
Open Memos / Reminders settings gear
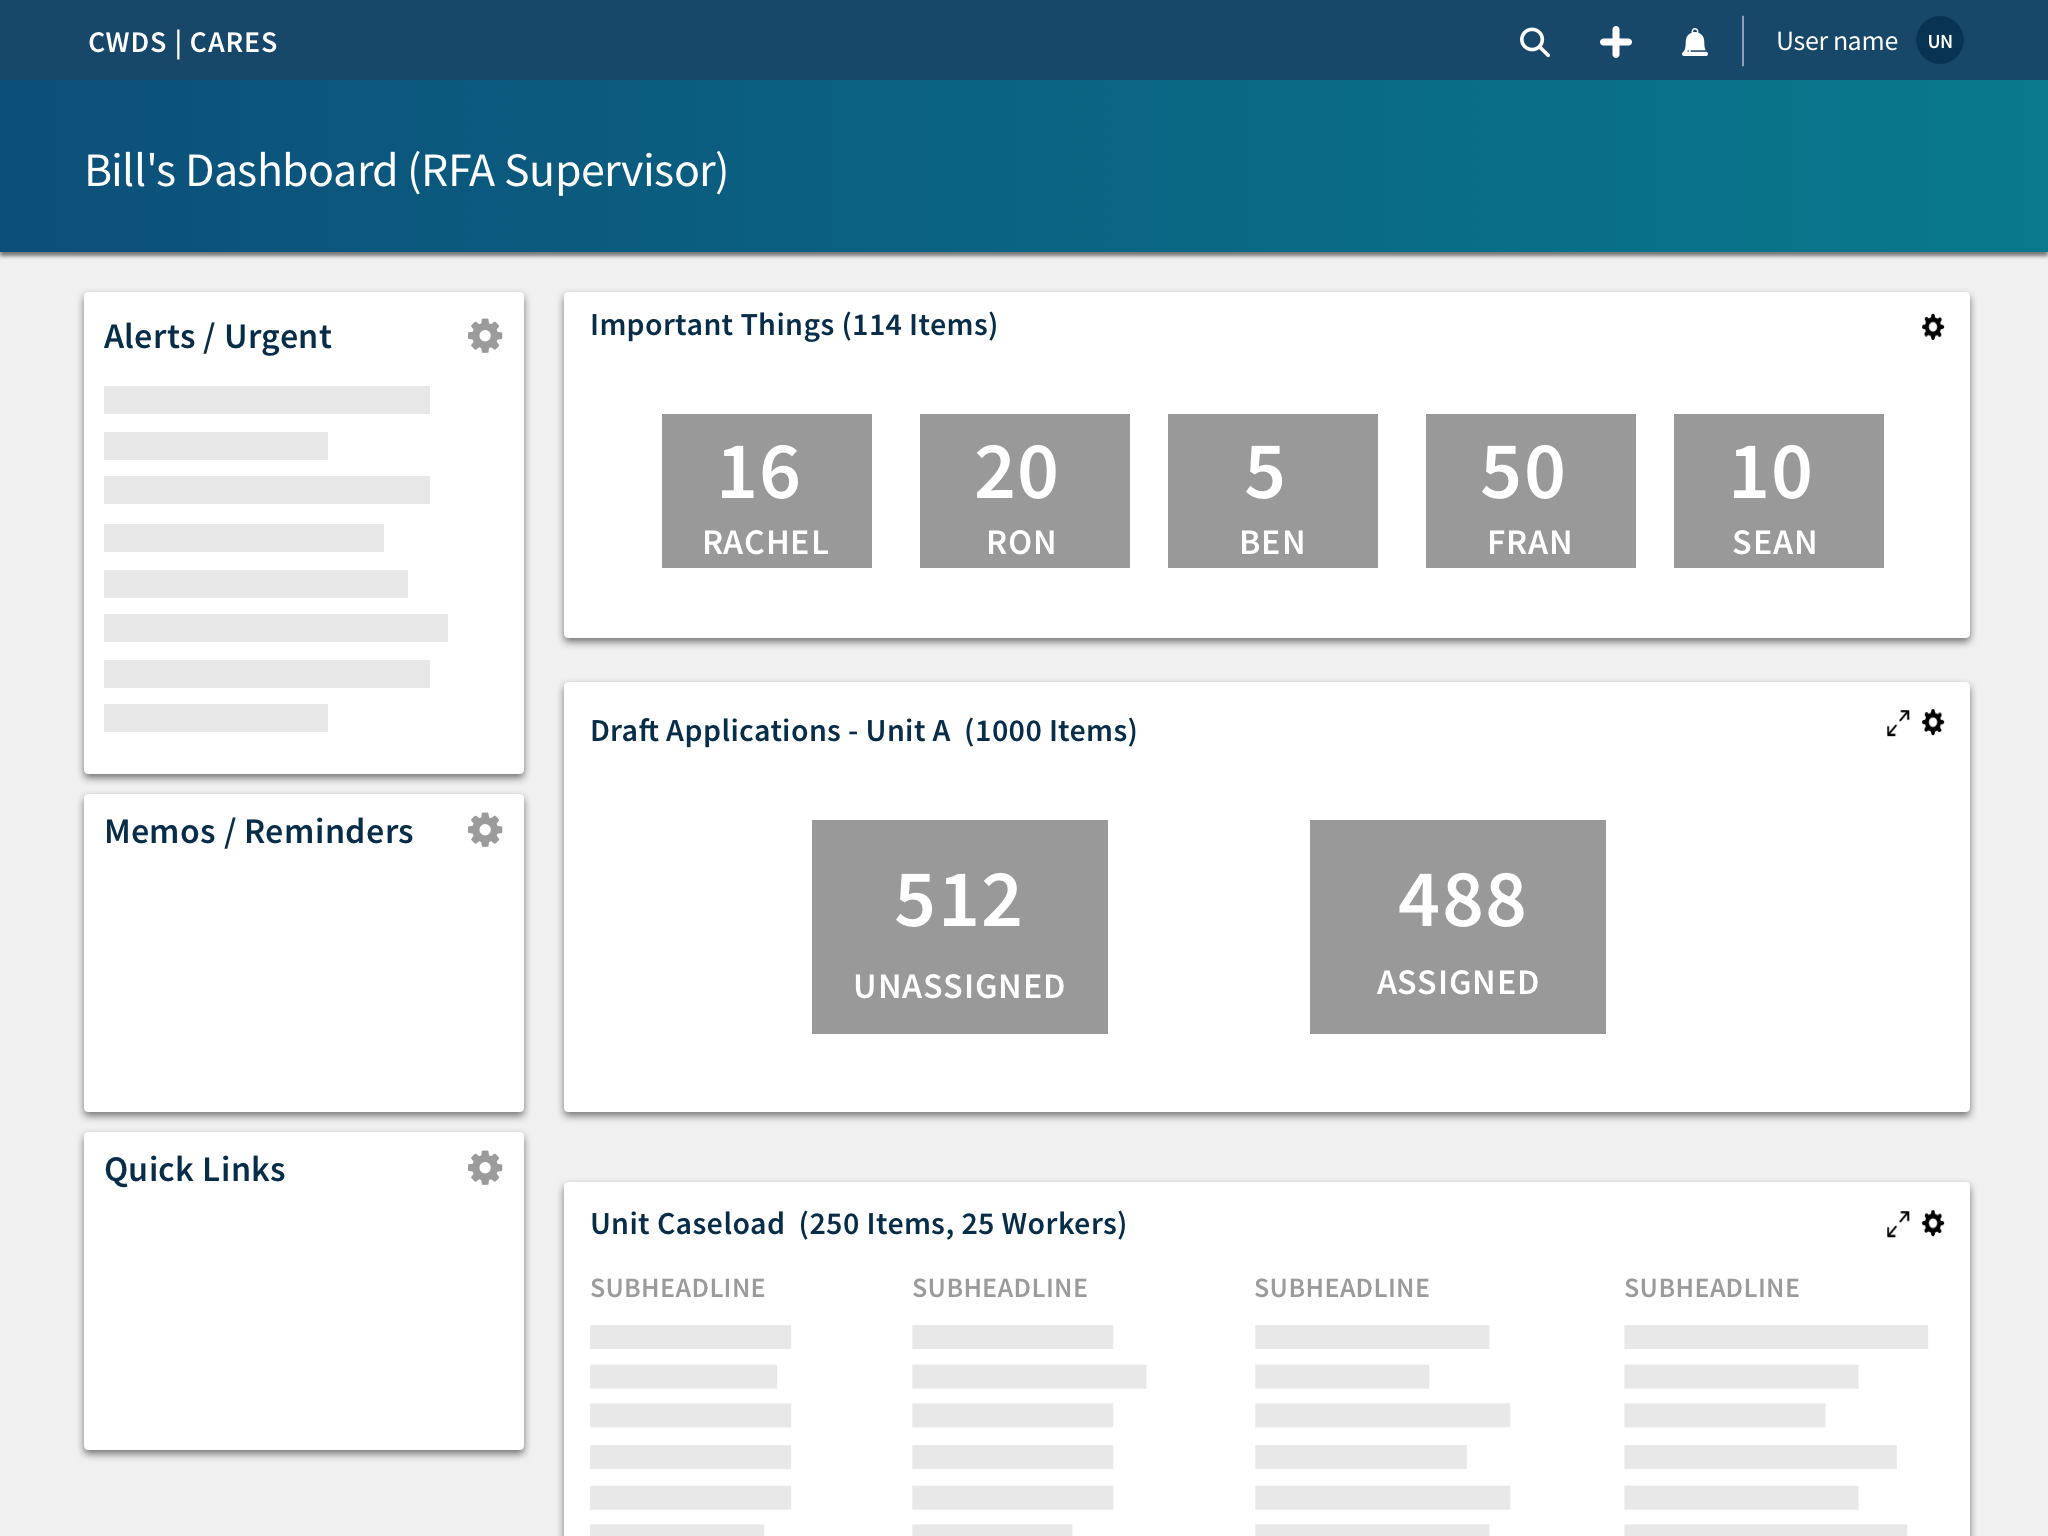[485, 830]
